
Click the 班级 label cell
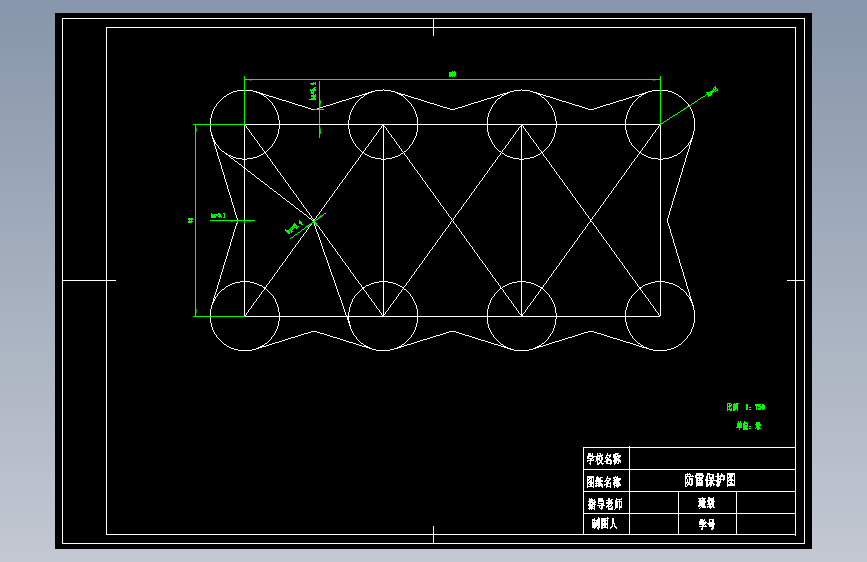click(x=706, y=503)
